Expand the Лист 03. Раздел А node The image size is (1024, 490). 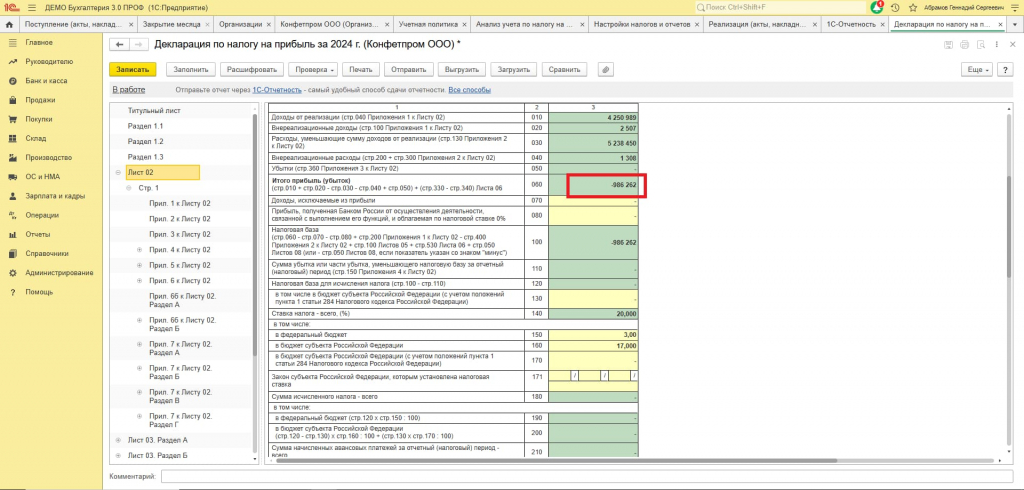[118, 440]
